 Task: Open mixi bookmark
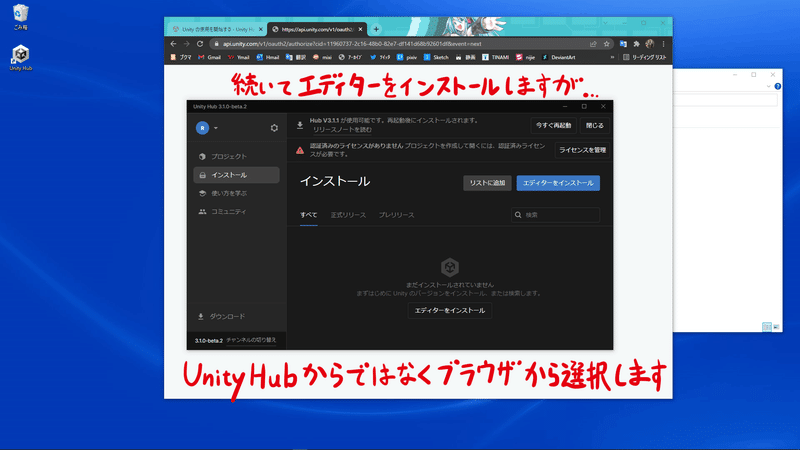(322, 57)
